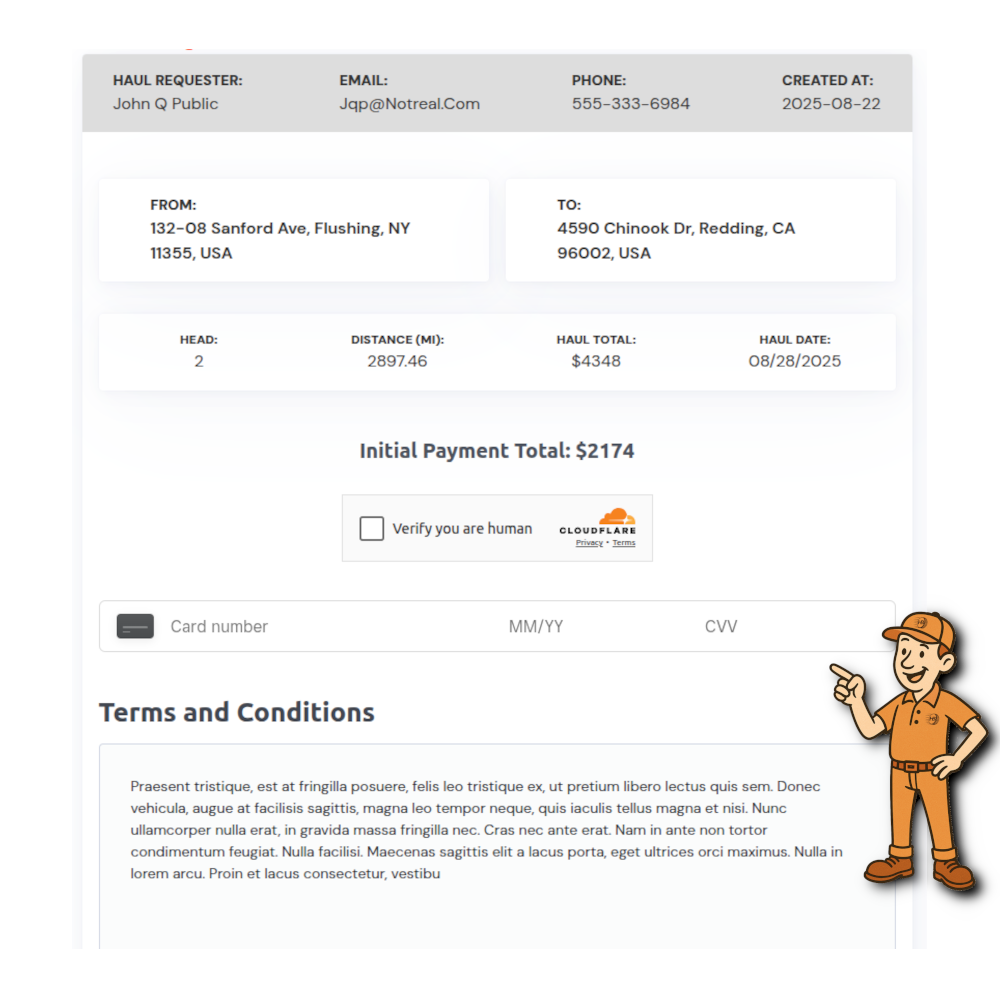The height and width of the screenshot is (1000, 1000).
Task: Click the Terms and Conditions heading
Action: 237,712
